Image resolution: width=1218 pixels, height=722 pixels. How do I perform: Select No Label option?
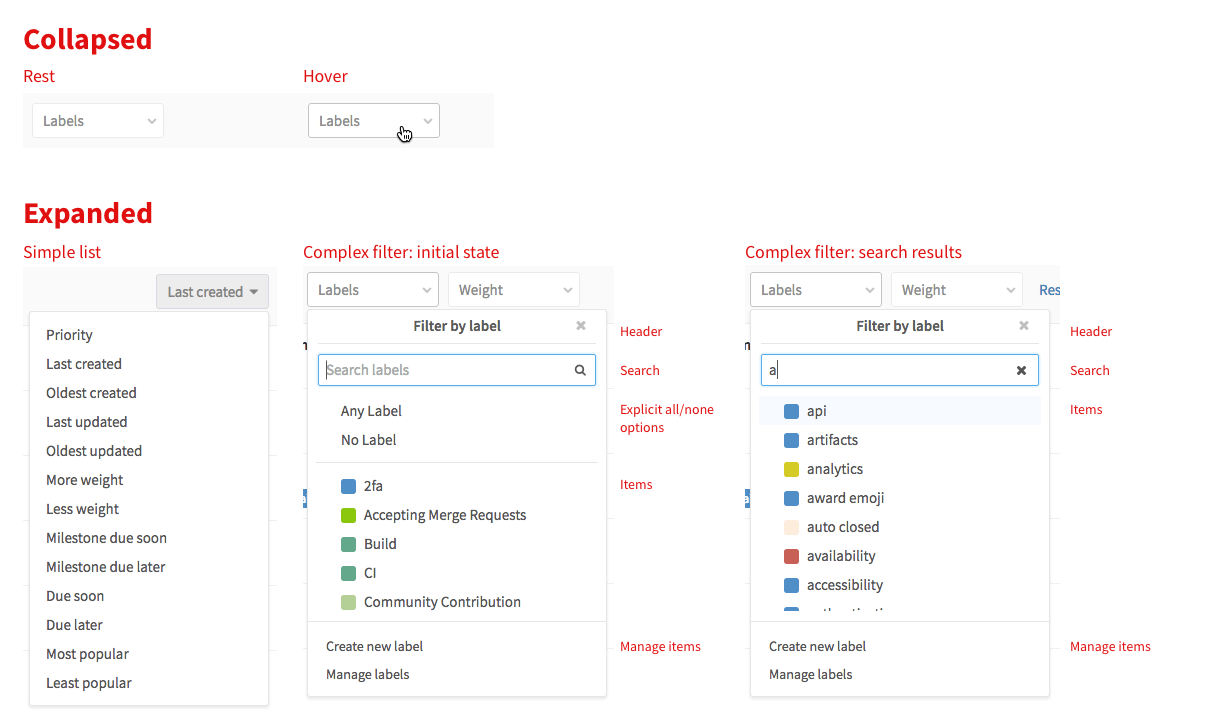(x=369, y=439)
